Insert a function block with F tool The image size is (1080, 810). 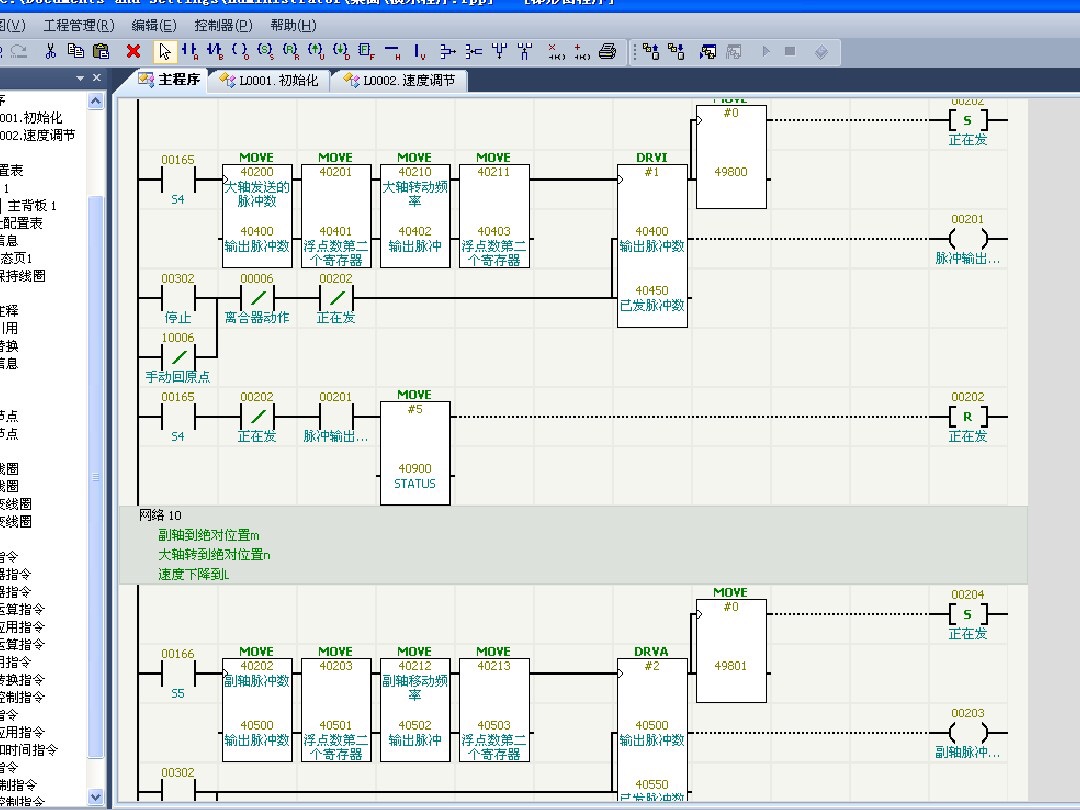[x=367, y=51]
